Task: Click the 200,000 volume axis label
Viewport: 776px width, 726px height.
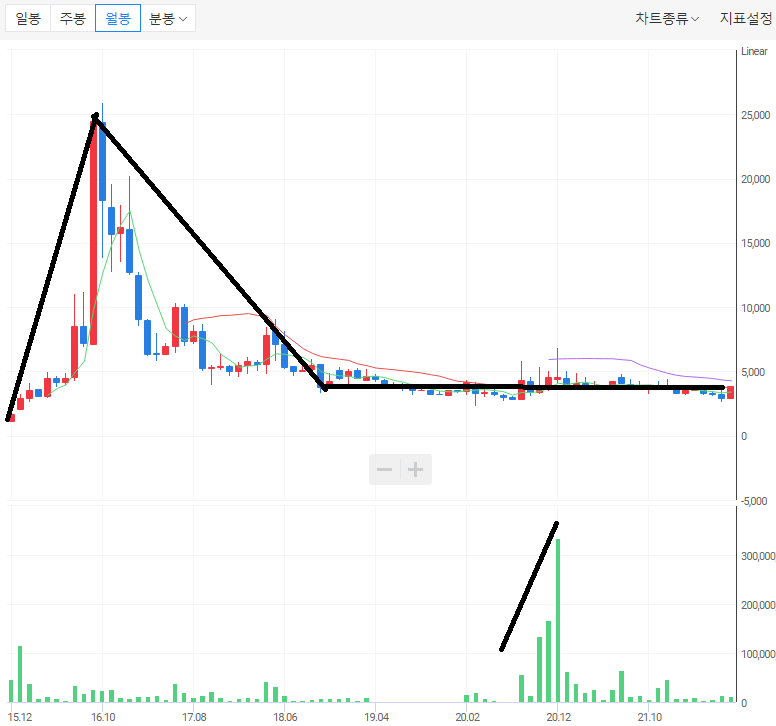Action: point(758,605)
